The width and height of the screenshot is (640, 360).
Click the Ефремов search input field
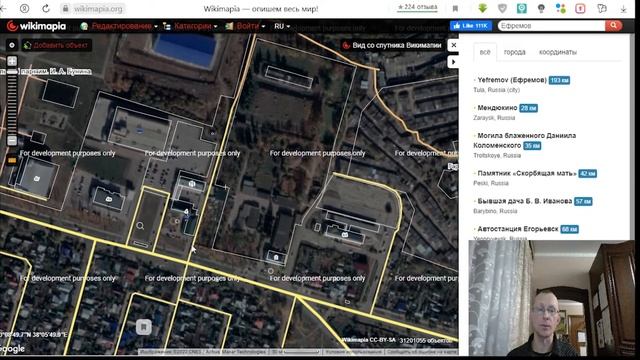[551, 26]
